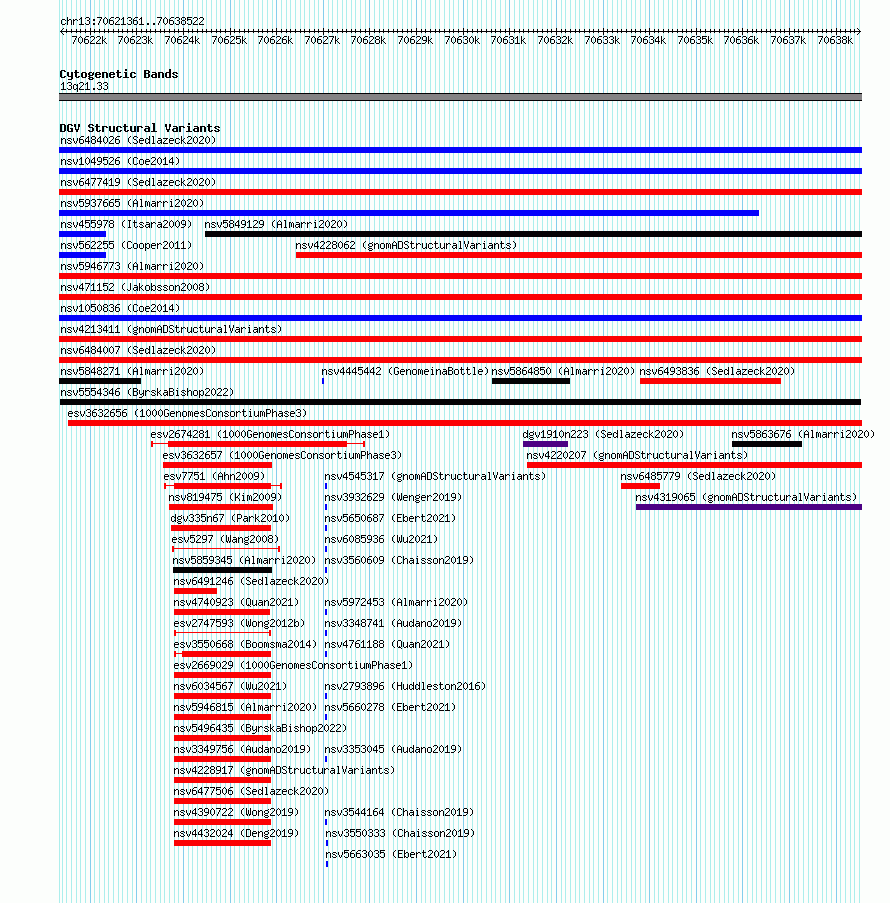The image size is (890, 903).
Task: Click nsv6034567 (Wu2021) label
Action: [x=230, y=687]
